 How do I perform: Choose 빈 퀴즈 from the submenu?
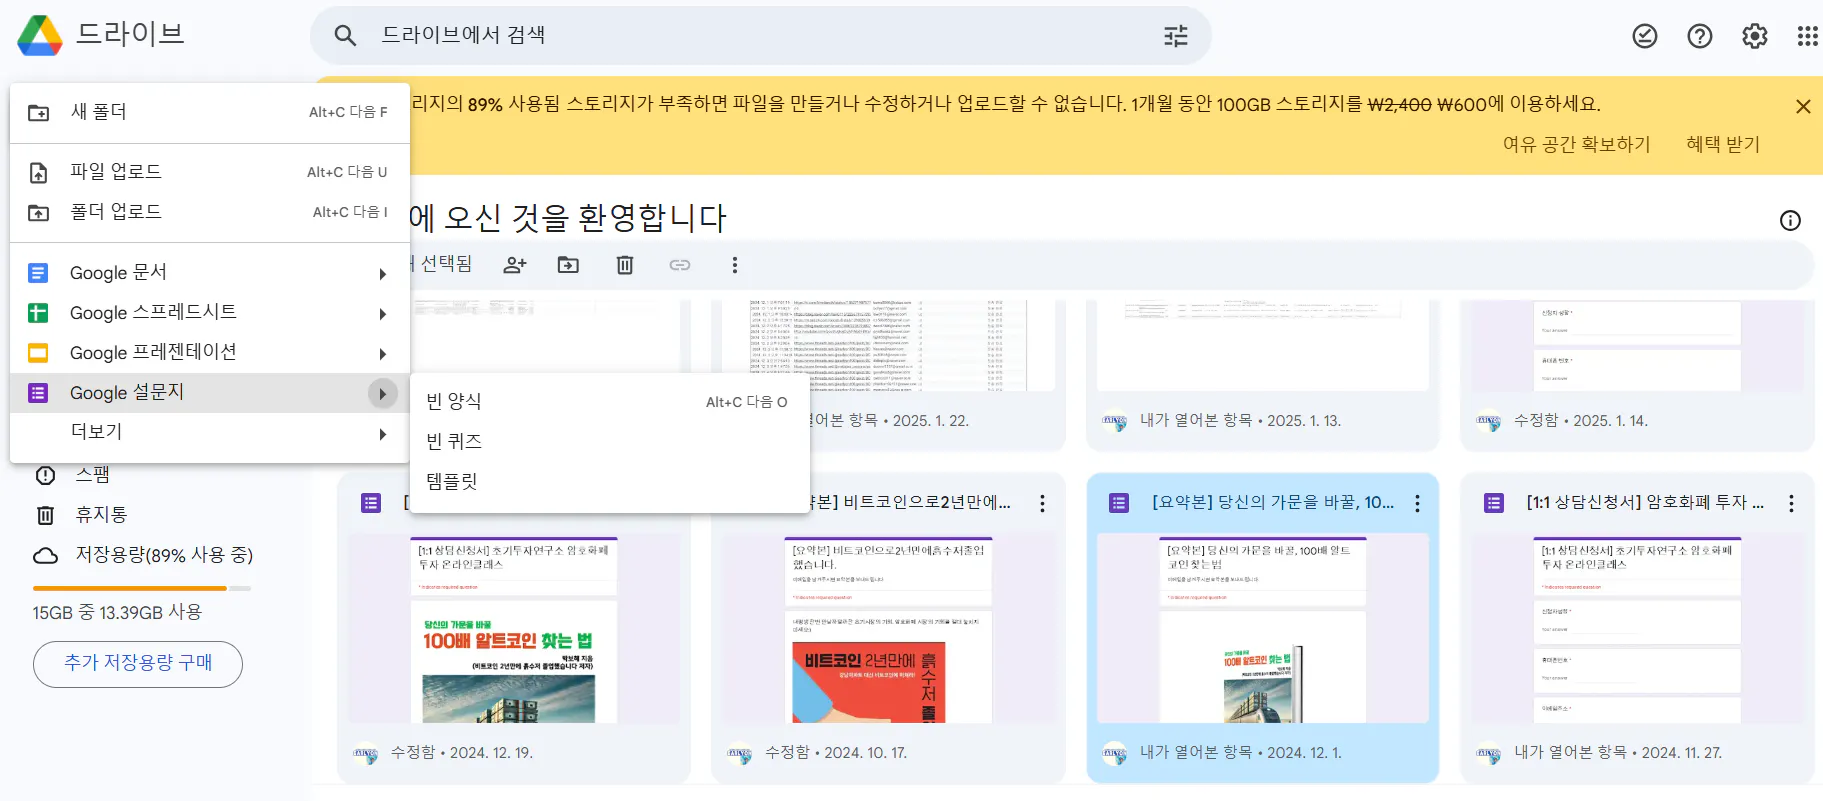point(610,441)
